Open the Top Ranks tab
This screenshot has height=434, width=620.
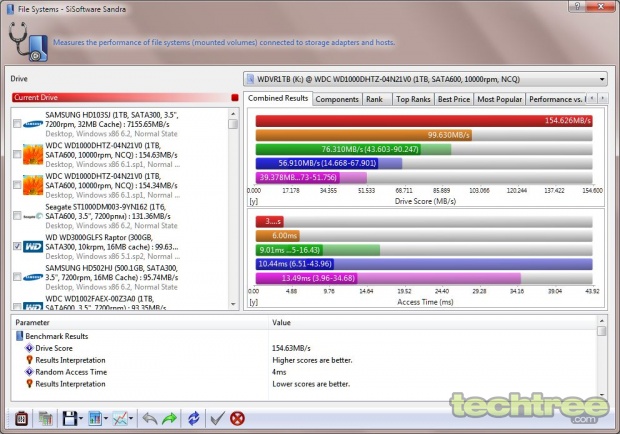pyautogui.click(x=413, y=100)
